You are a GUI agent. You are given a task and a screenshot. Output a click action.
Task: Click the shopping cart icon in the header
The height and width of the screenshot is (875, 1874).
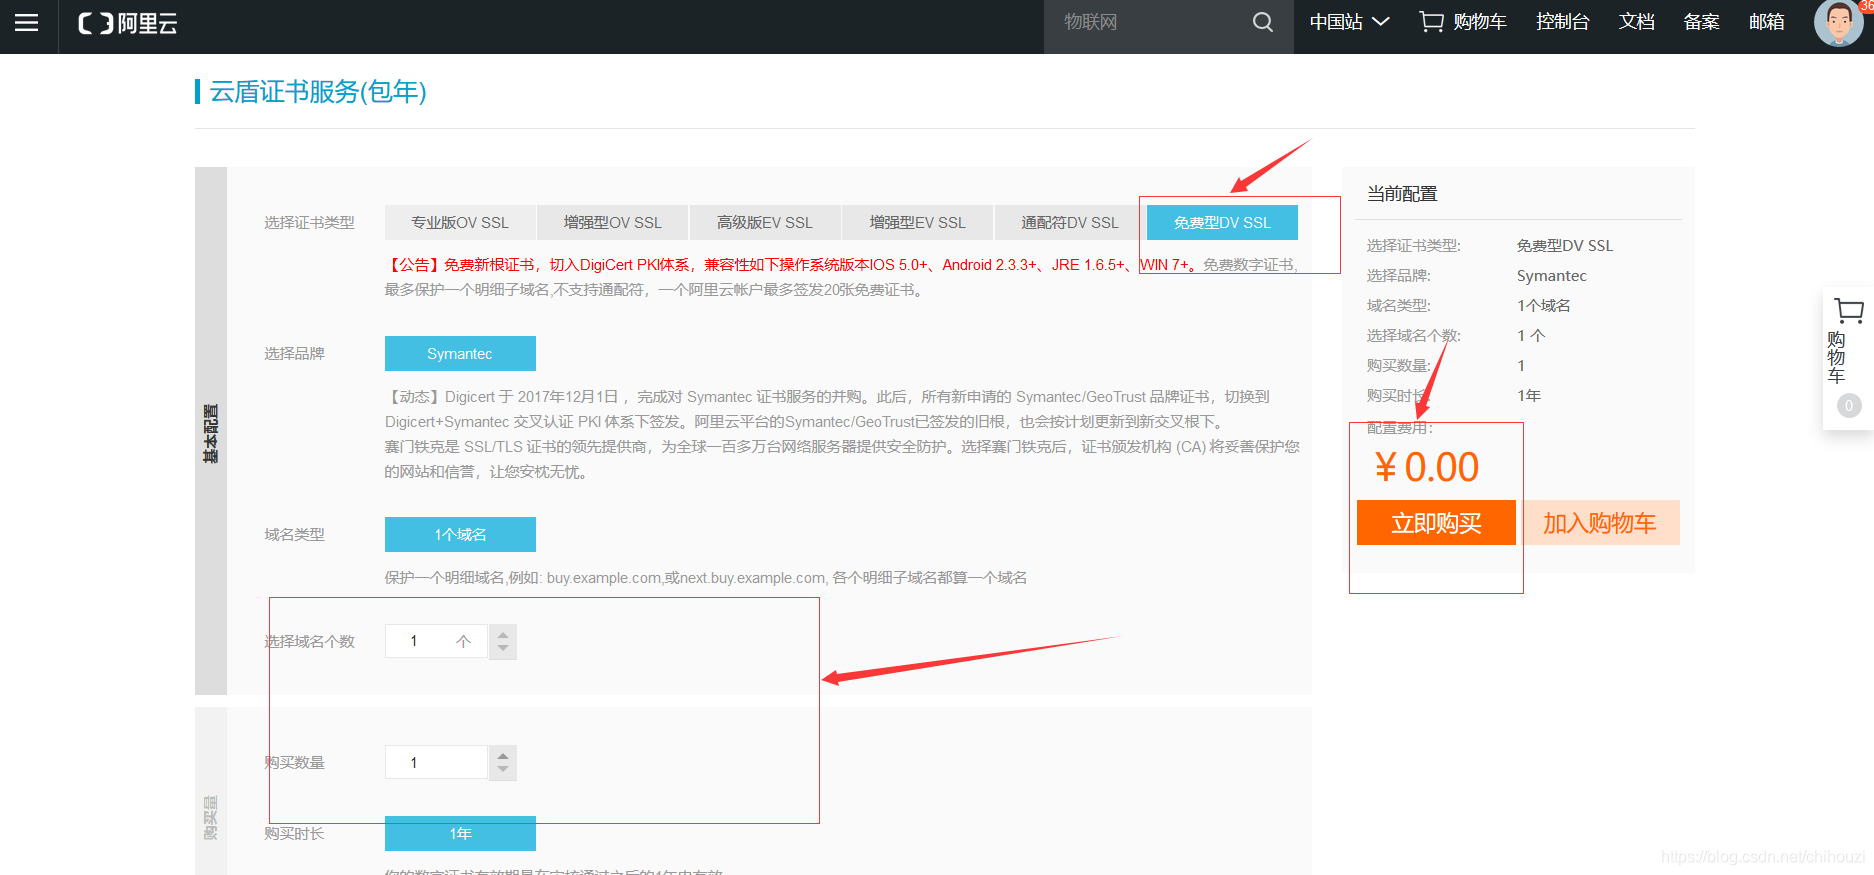[1432, 22]
